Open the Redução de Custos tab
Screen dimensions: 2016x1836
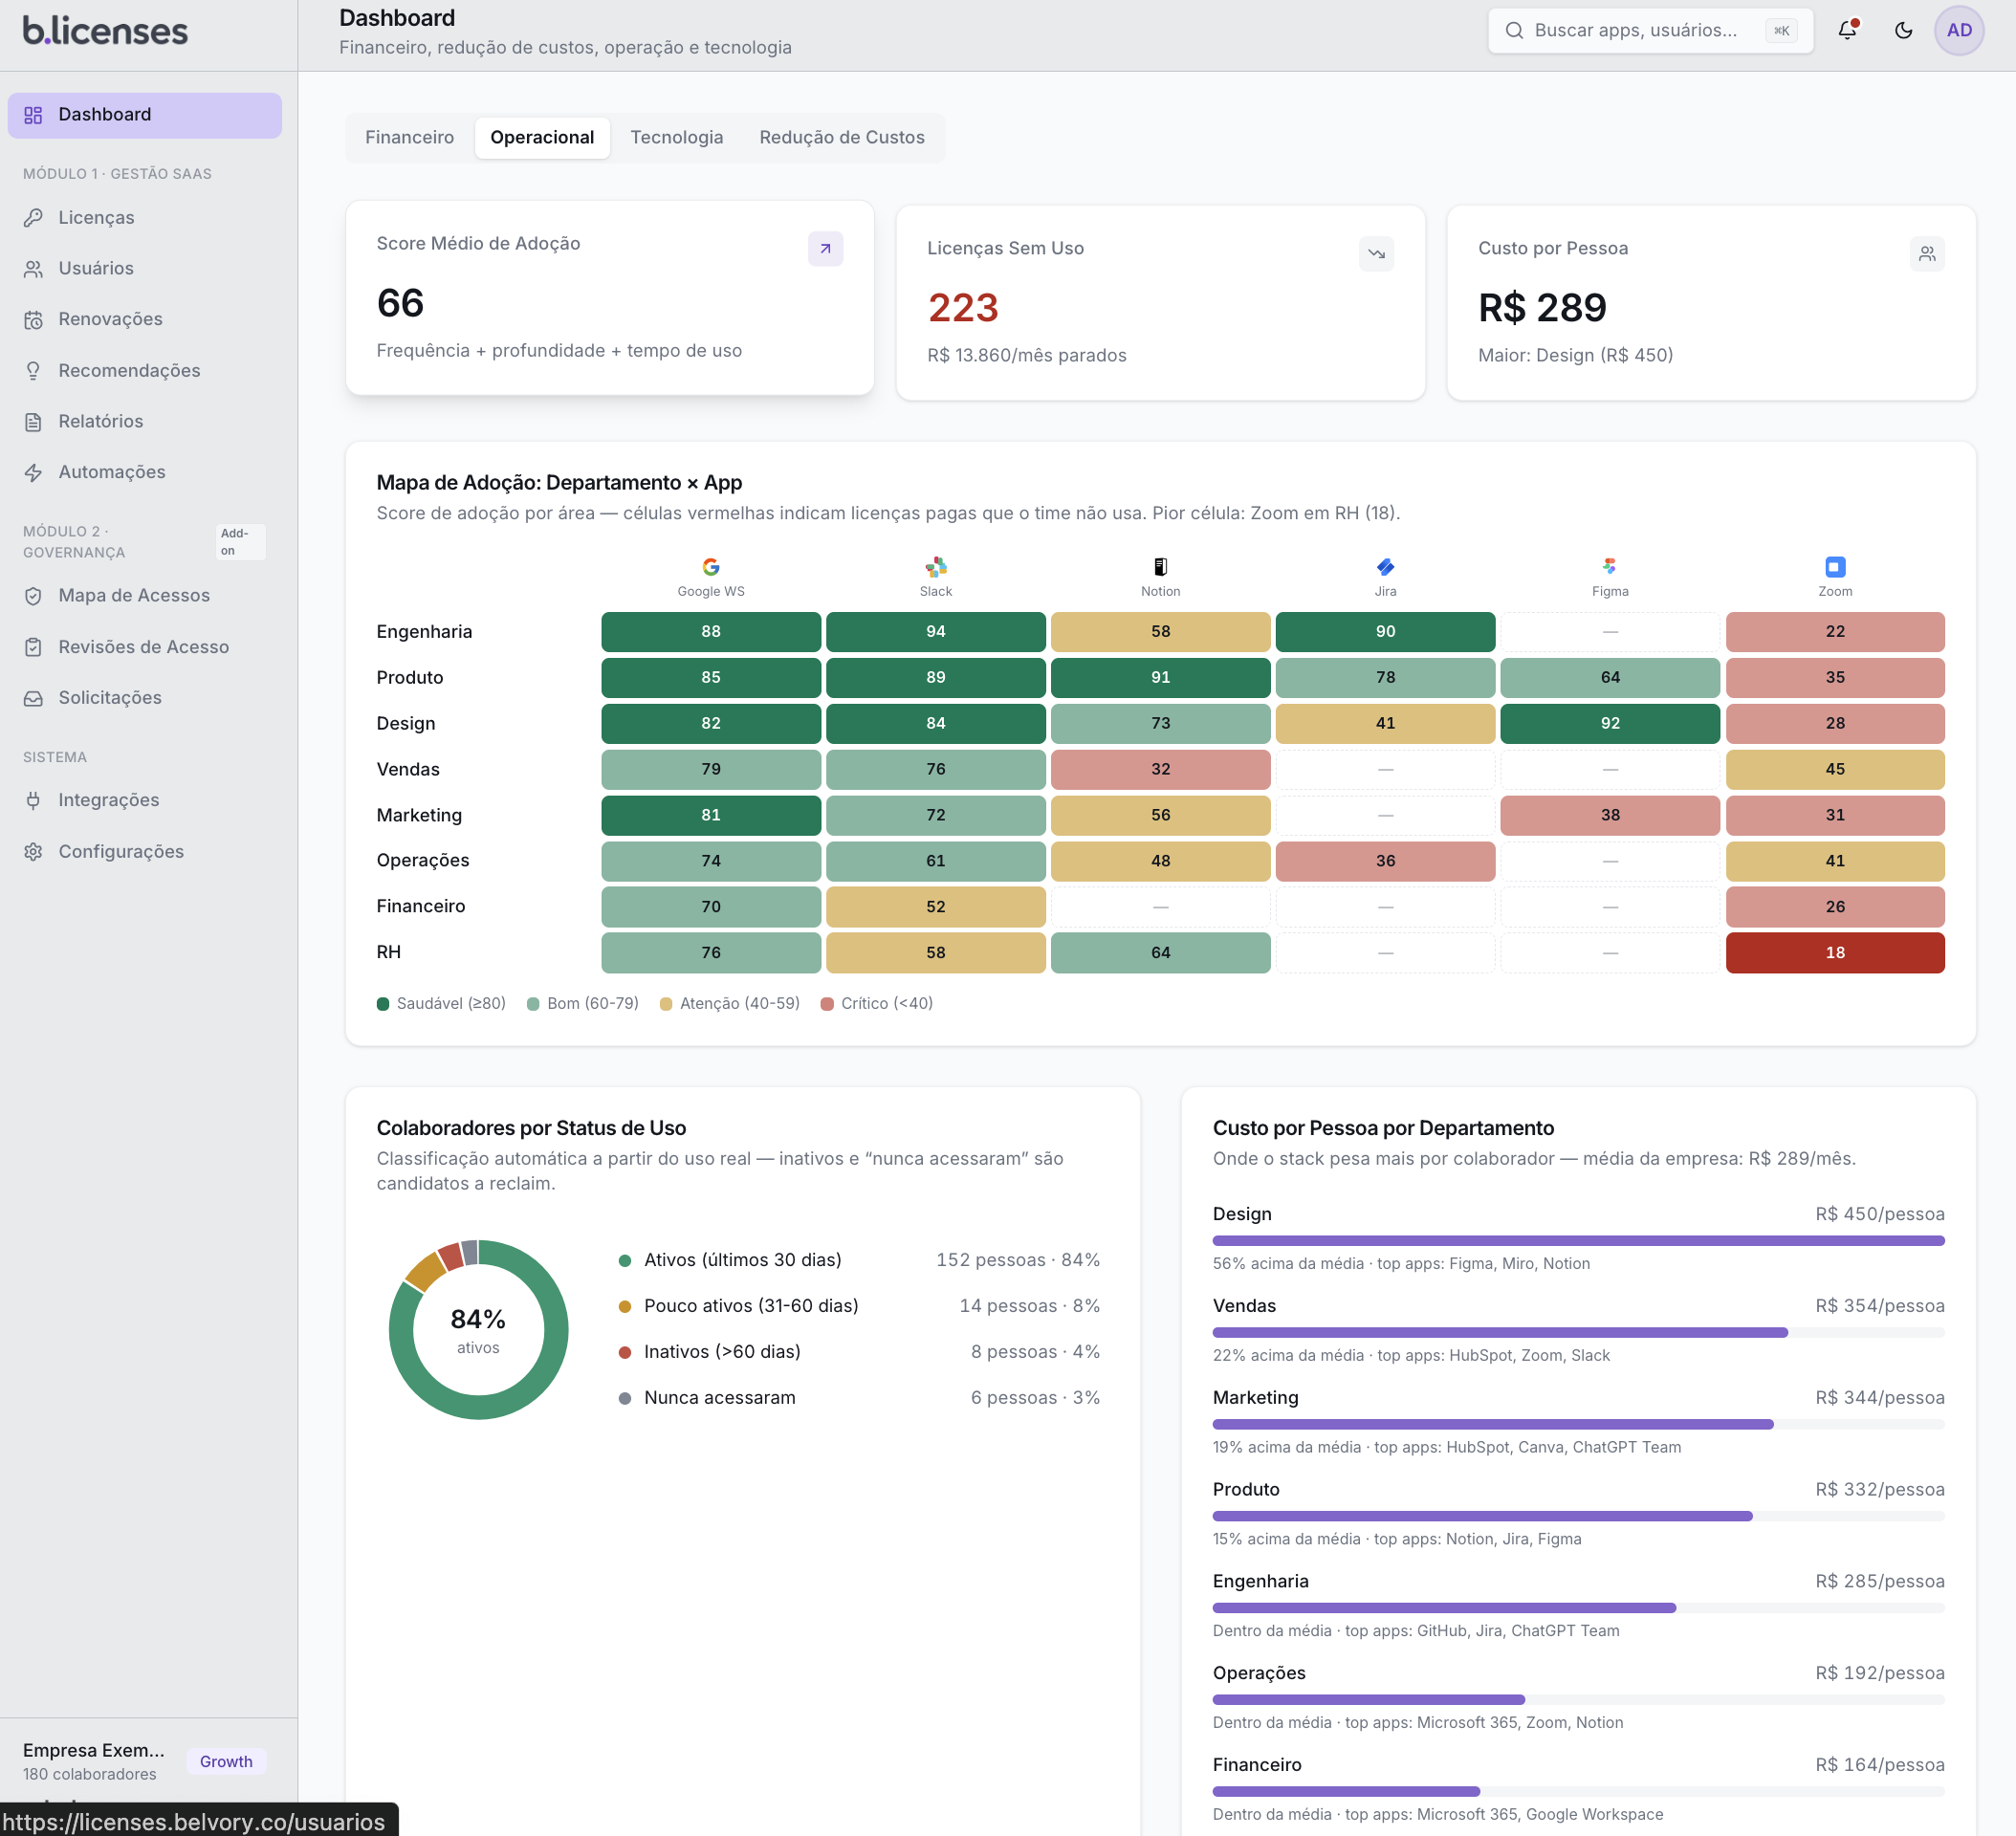[841, 137]
